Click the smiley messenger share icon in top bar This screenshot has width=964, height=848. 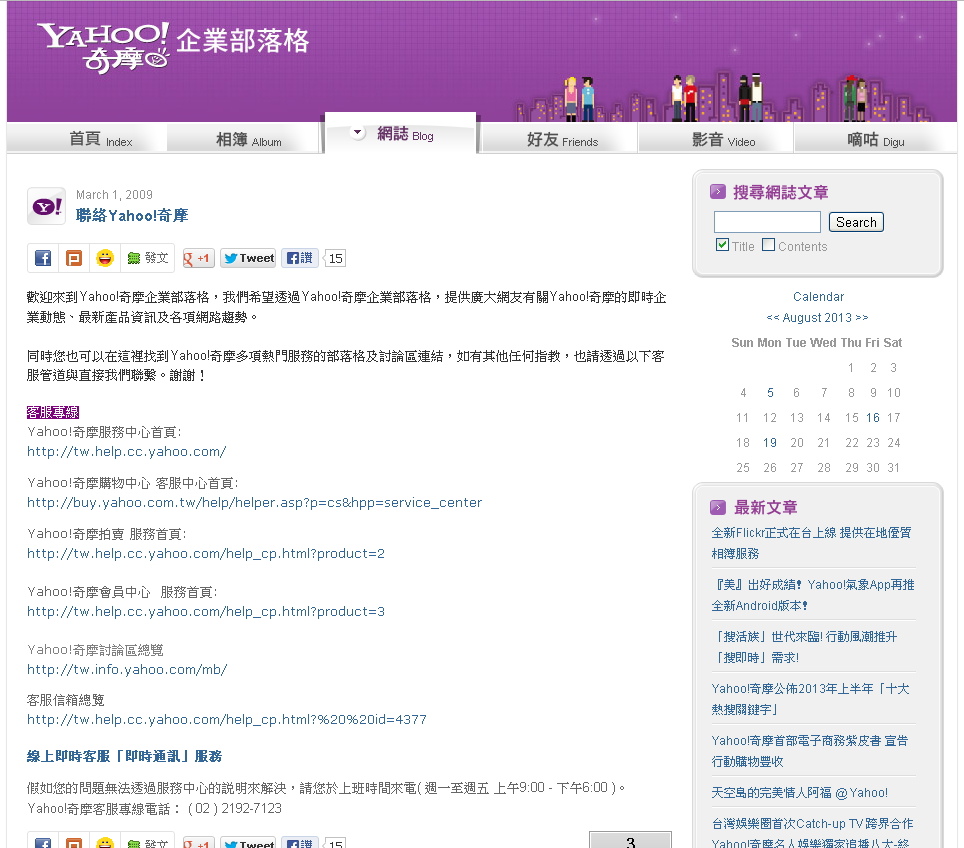[x=105, y=258]
